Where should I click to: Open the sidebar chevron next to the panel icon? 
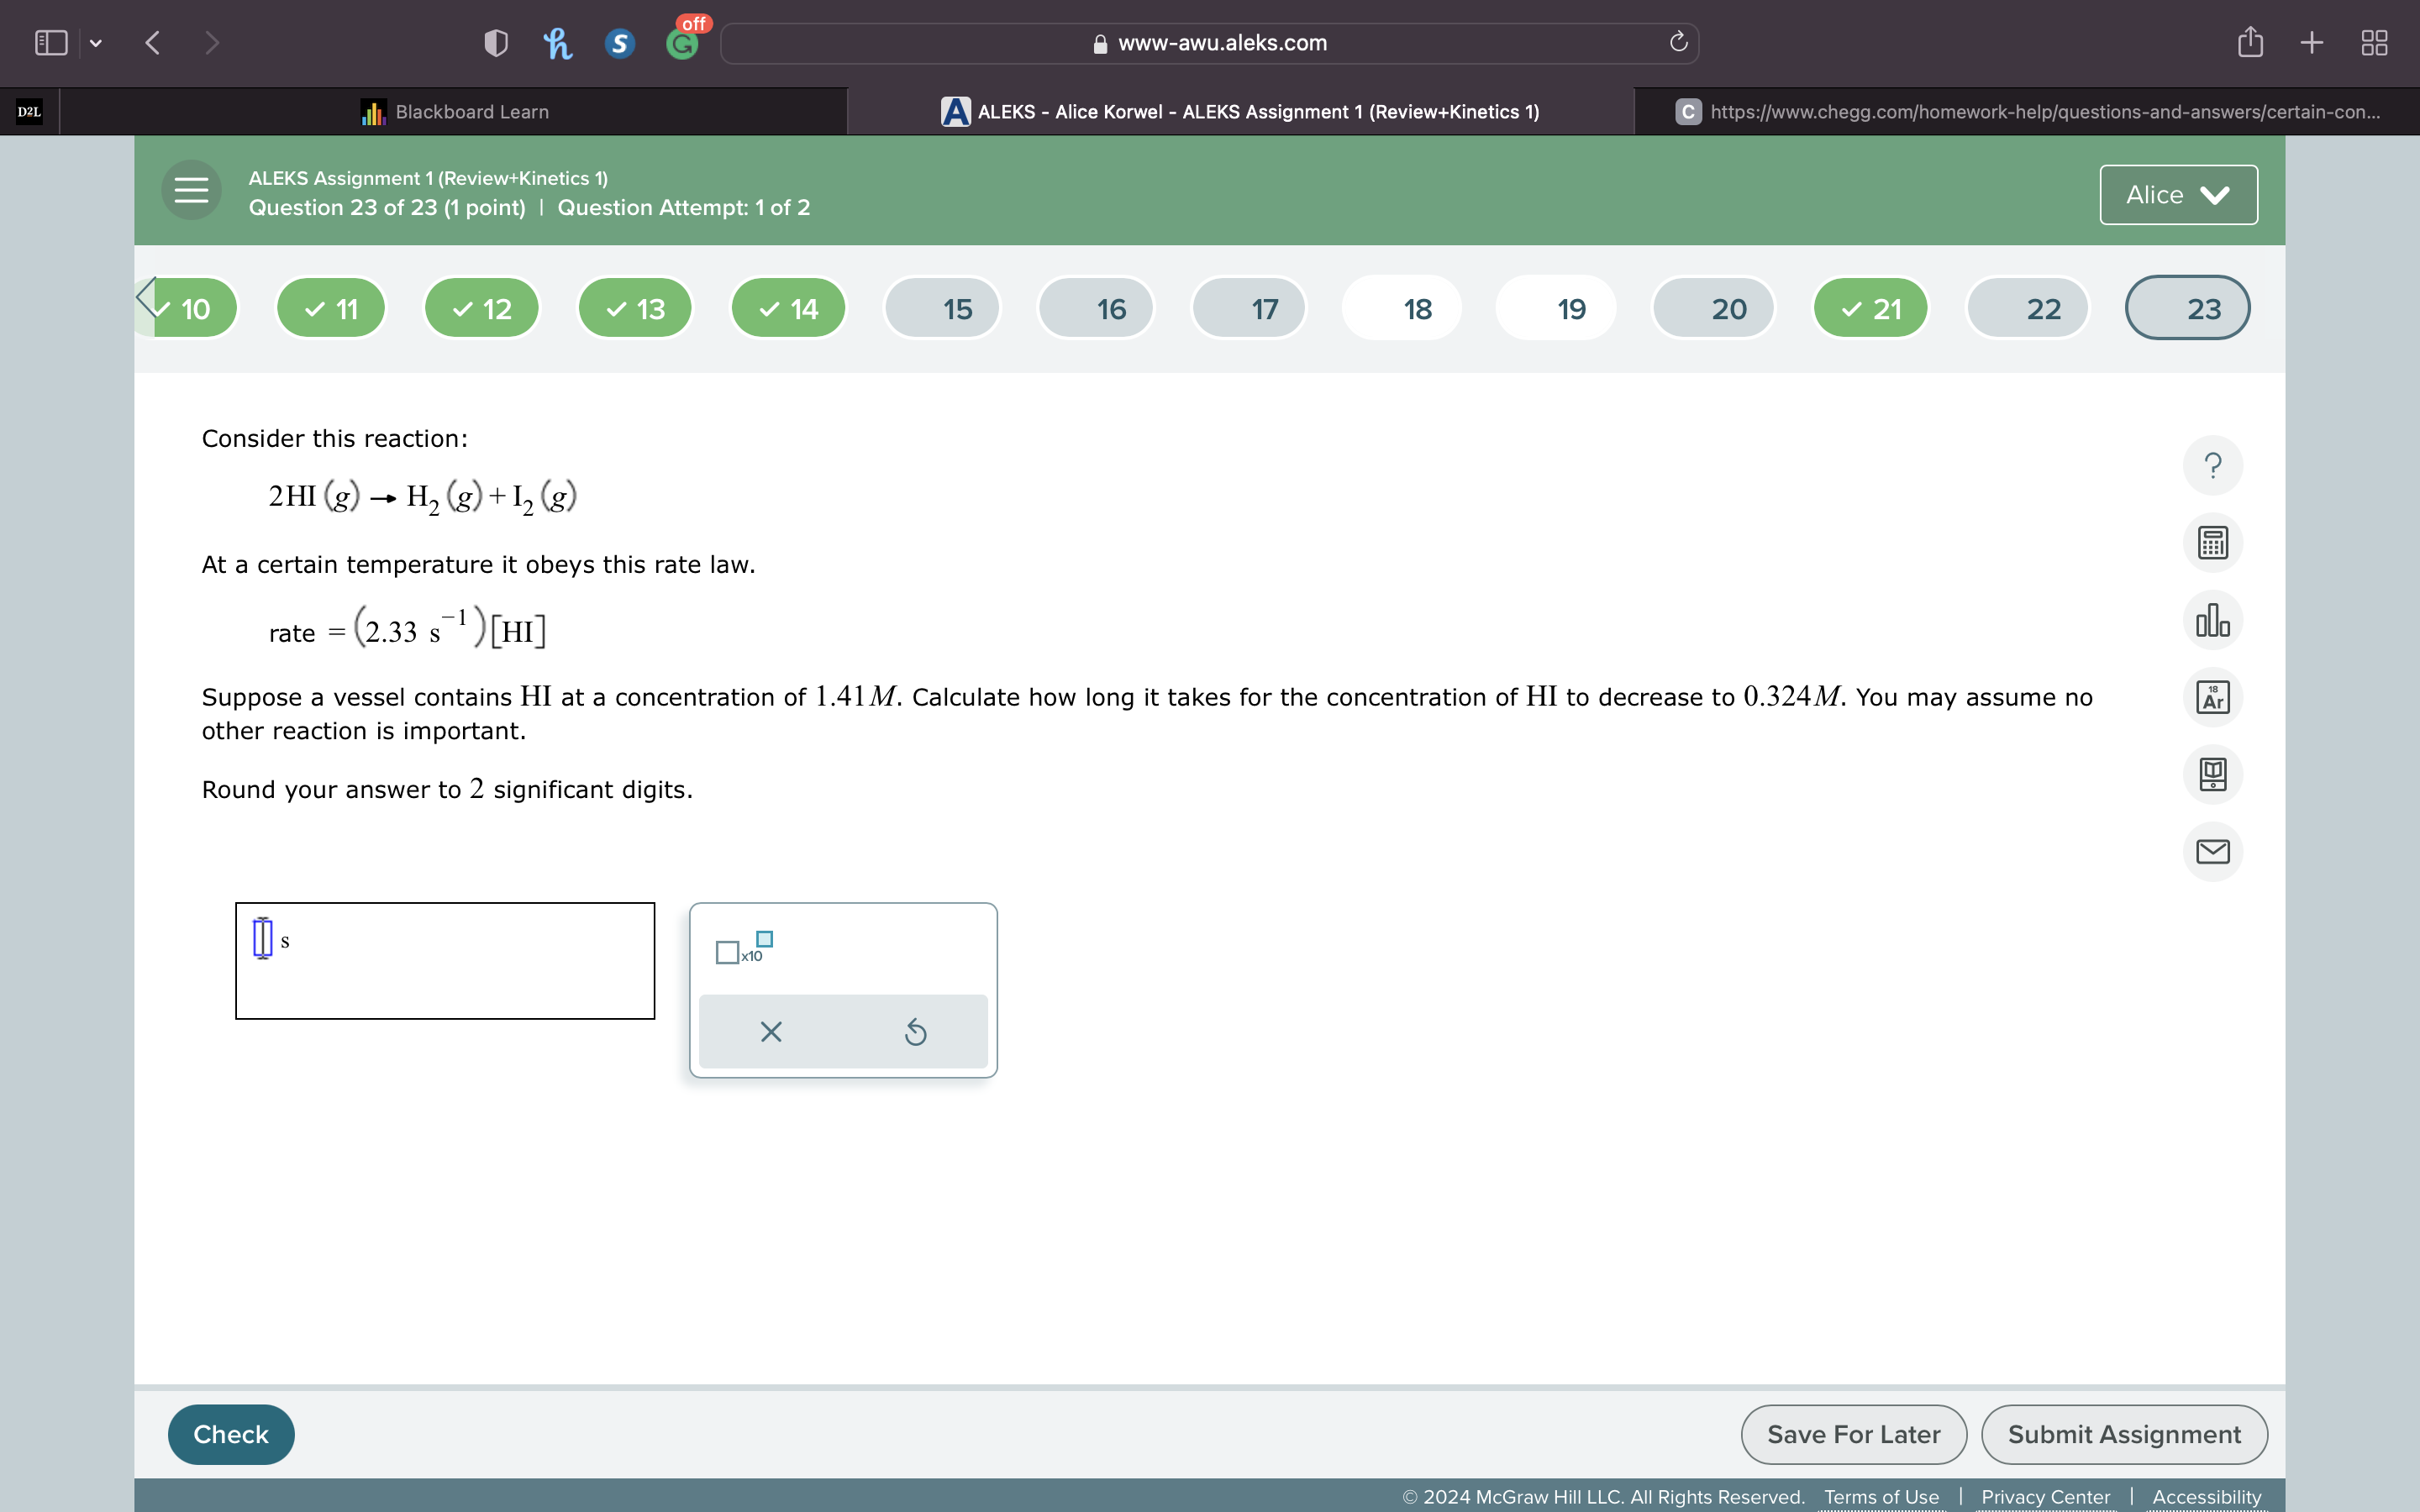pos(96,42)
